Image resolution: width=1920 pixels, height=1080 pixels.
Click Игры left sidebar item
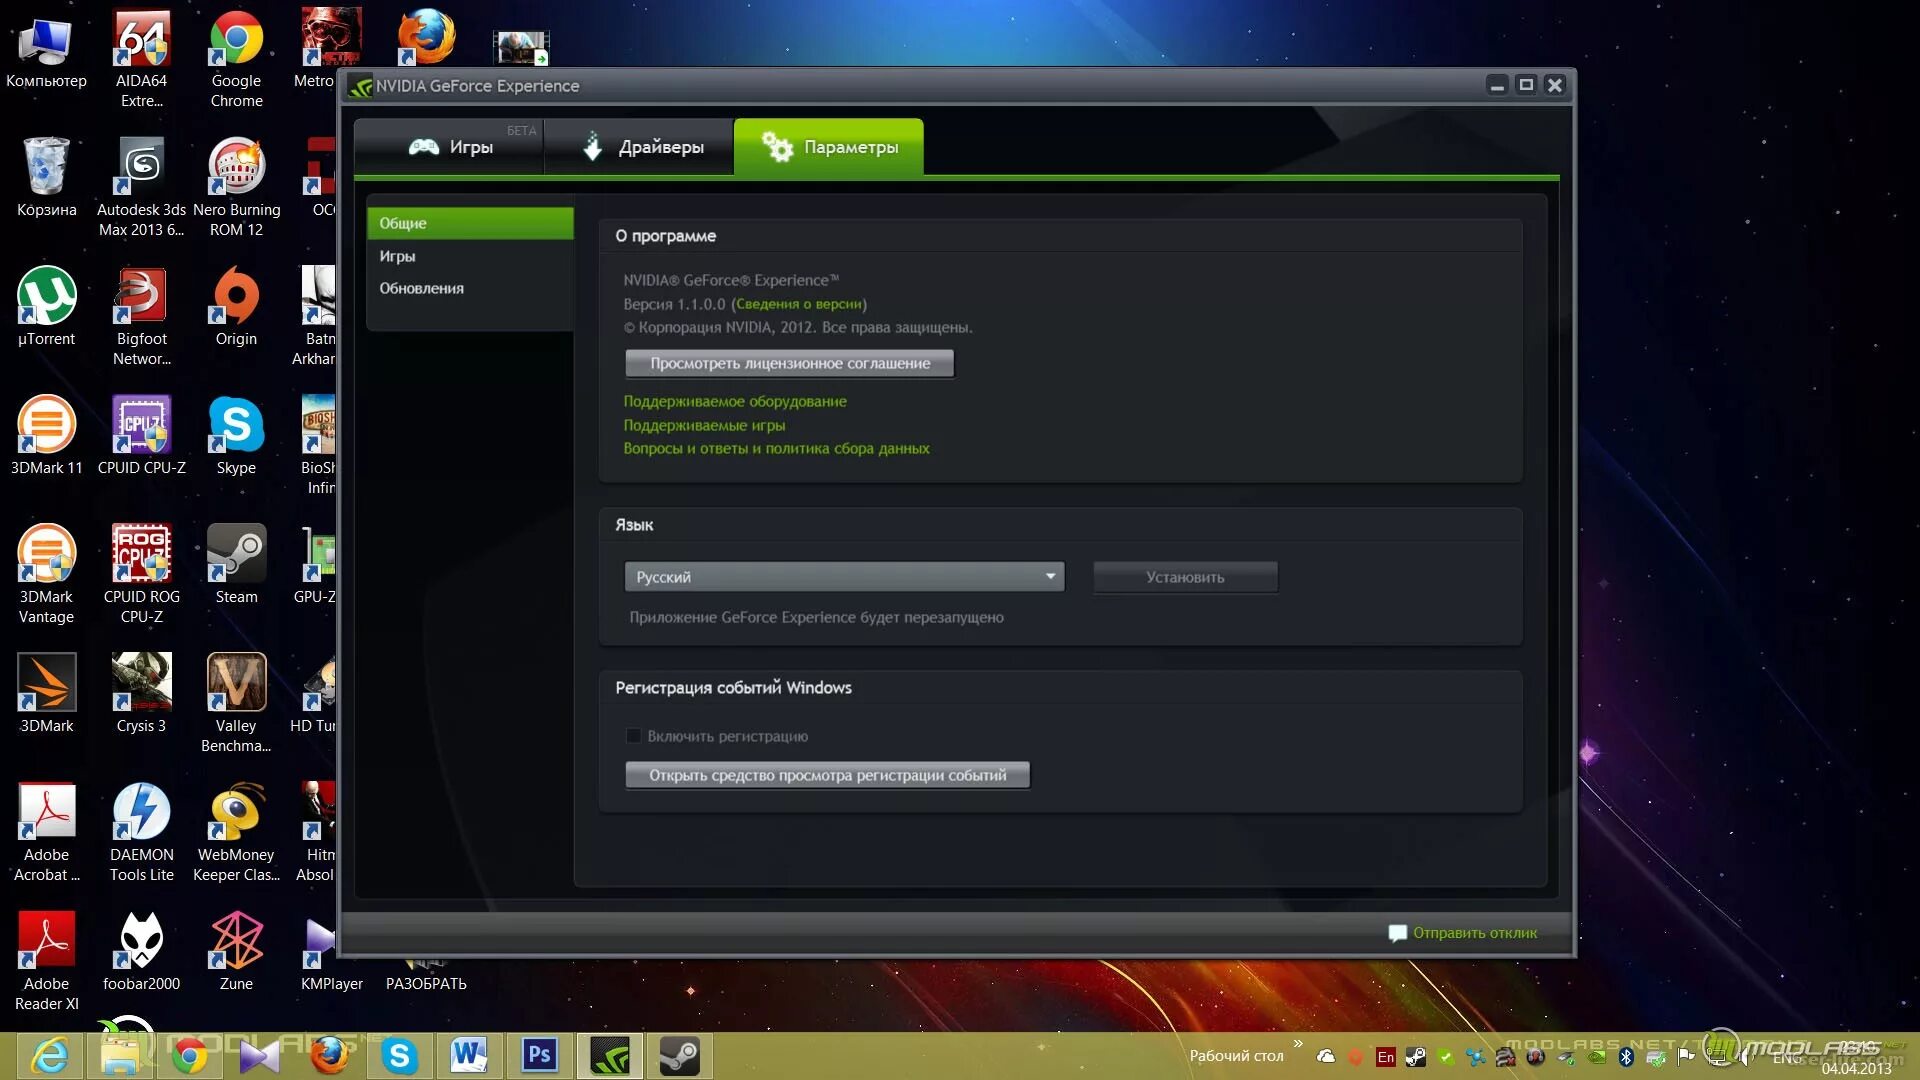398,256
